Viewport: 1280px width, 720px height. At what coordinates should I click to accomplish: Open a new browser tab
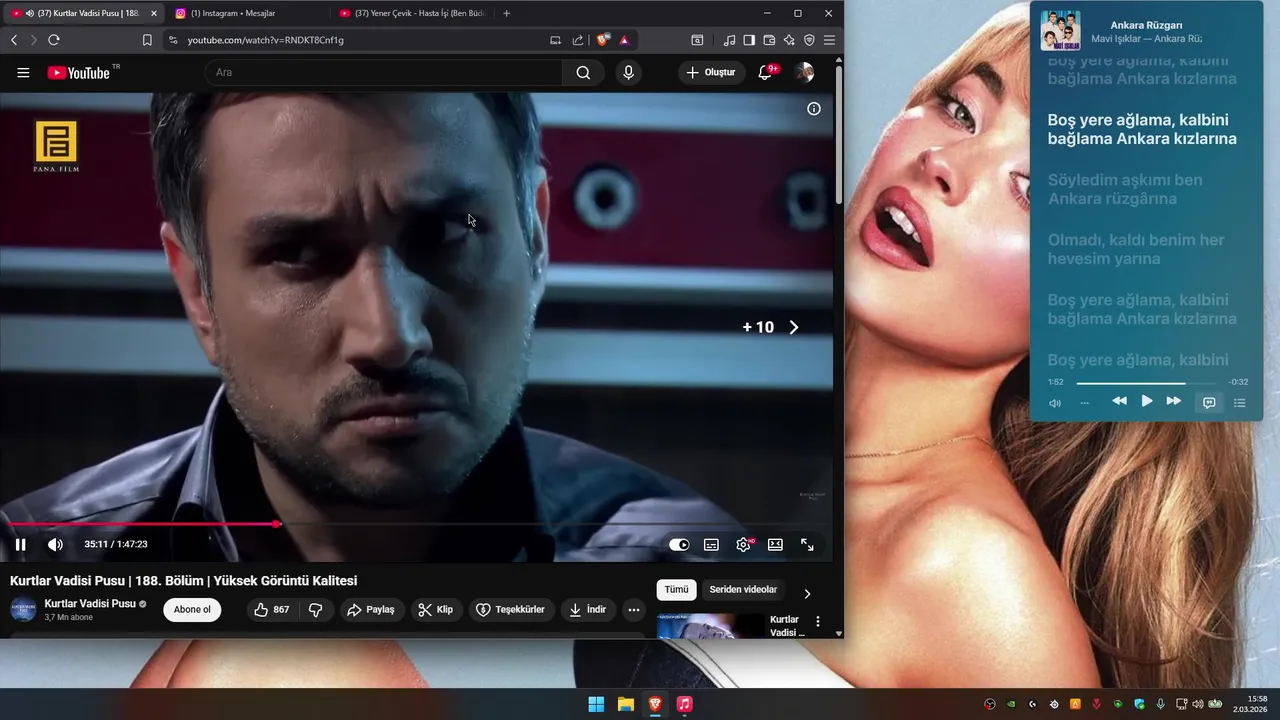[x=506, y=13]
